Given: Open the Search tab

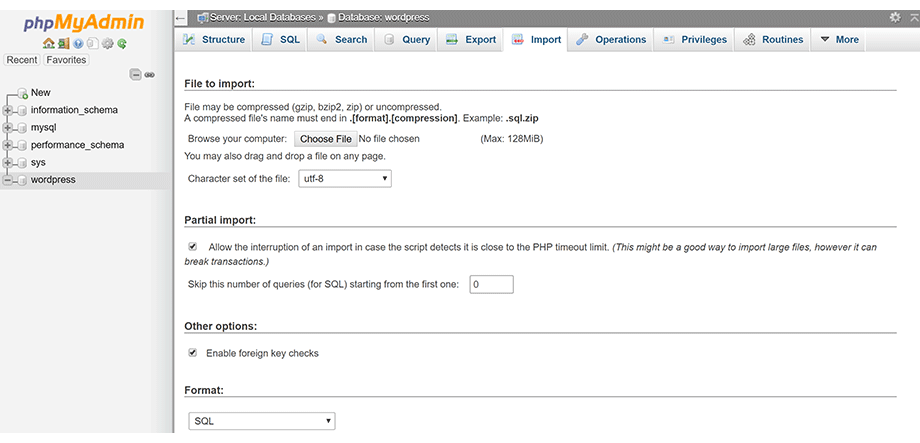Looking at the screenshot, I should 342,40.
